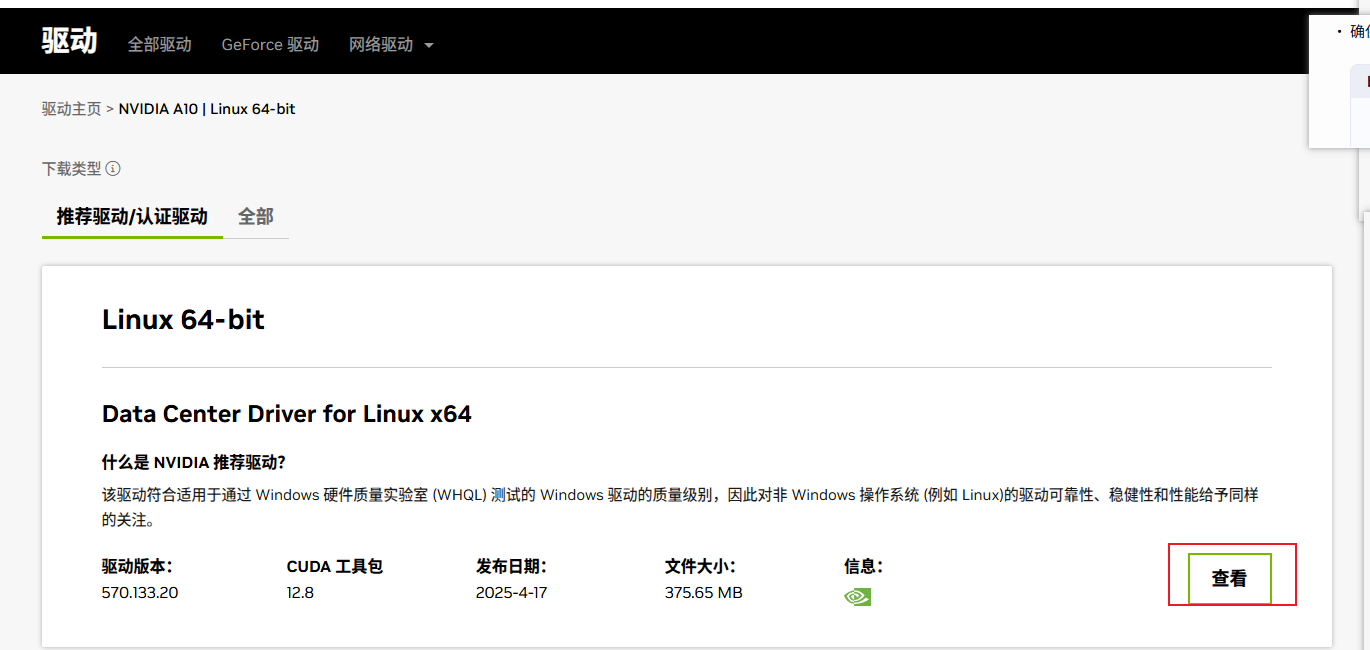Open the 全部驱动 menu item
The image size is (1370, 650).
pyautogui.click(x=159, y=45)
